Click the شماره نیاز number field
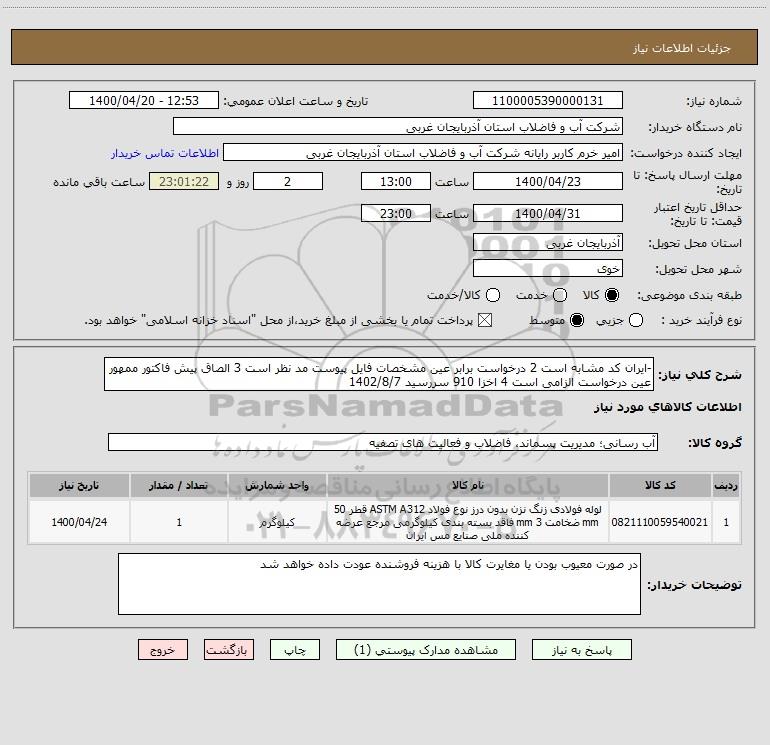The image size is (770, 745). (x=548, y=101)
